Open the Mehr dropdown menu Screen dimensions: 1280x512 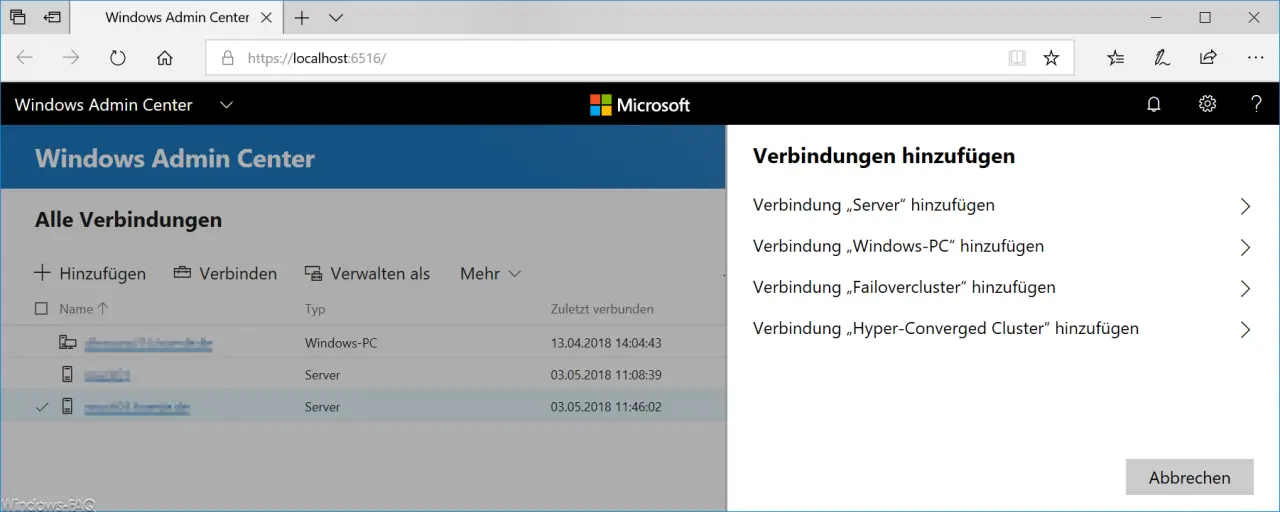tap(490, 273)
